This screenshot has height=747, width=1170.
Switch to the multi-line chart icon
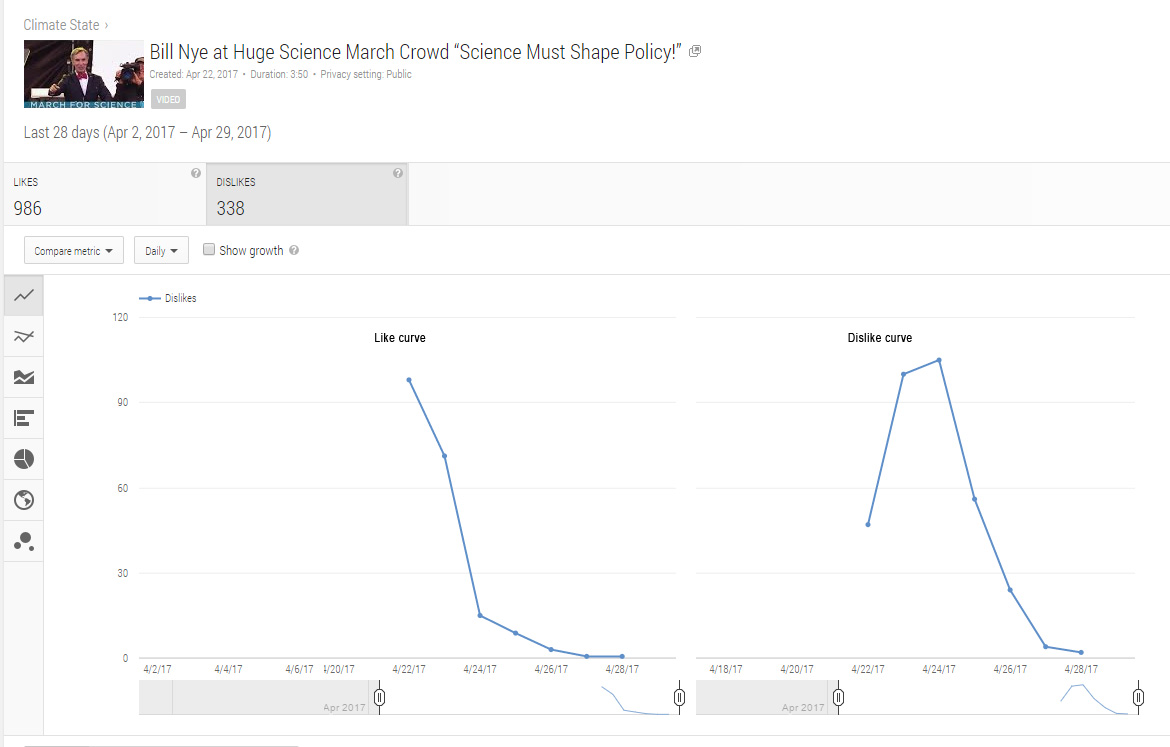click(24, 336)
